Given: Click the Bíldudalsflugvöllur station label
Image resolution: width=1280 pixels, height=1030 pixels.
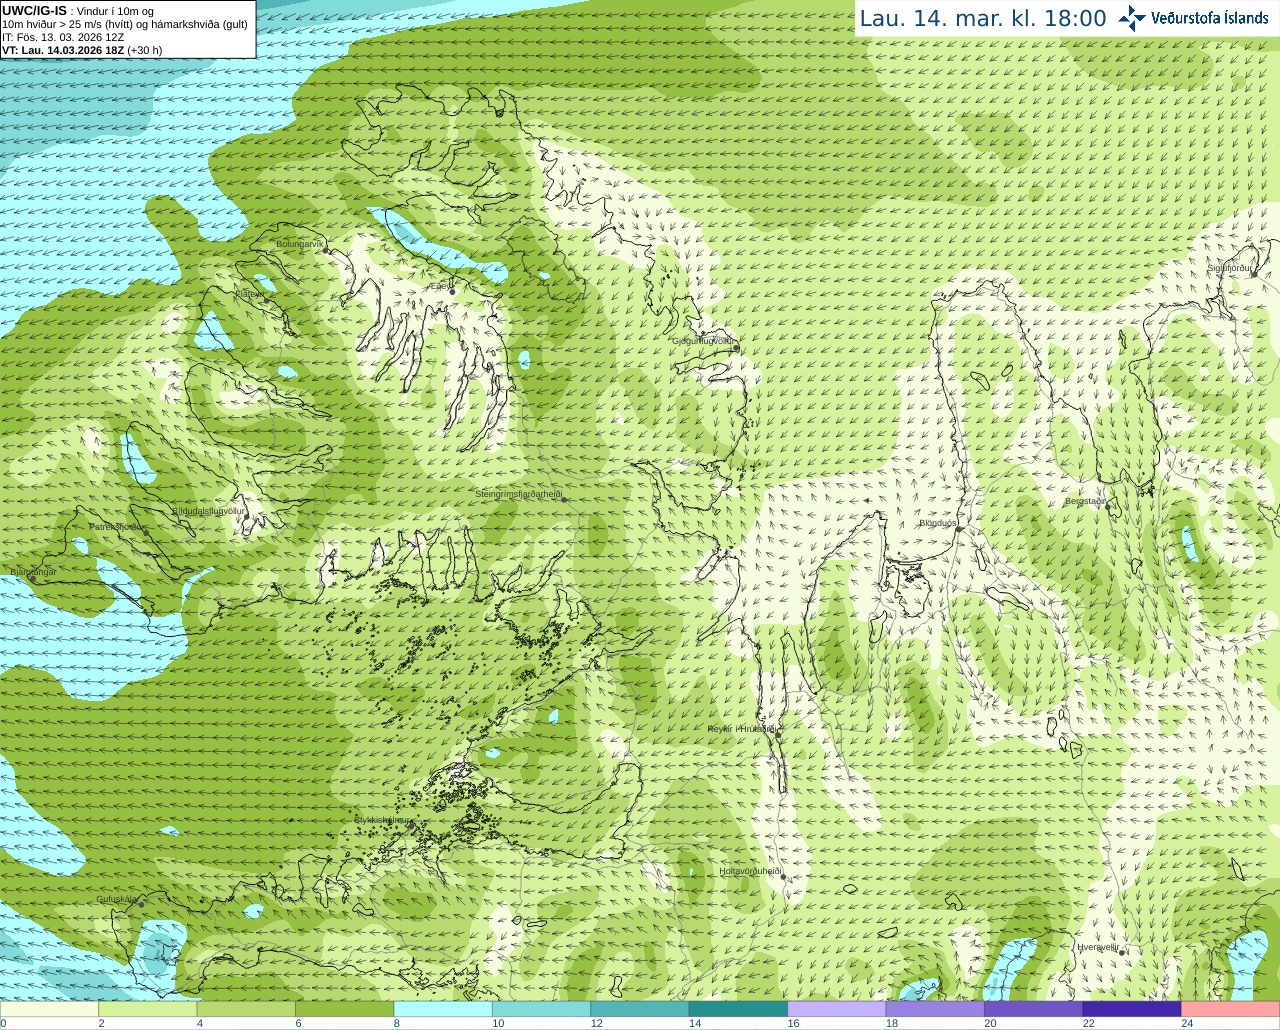Looking at the screenshot, I should tap(208, 510).
